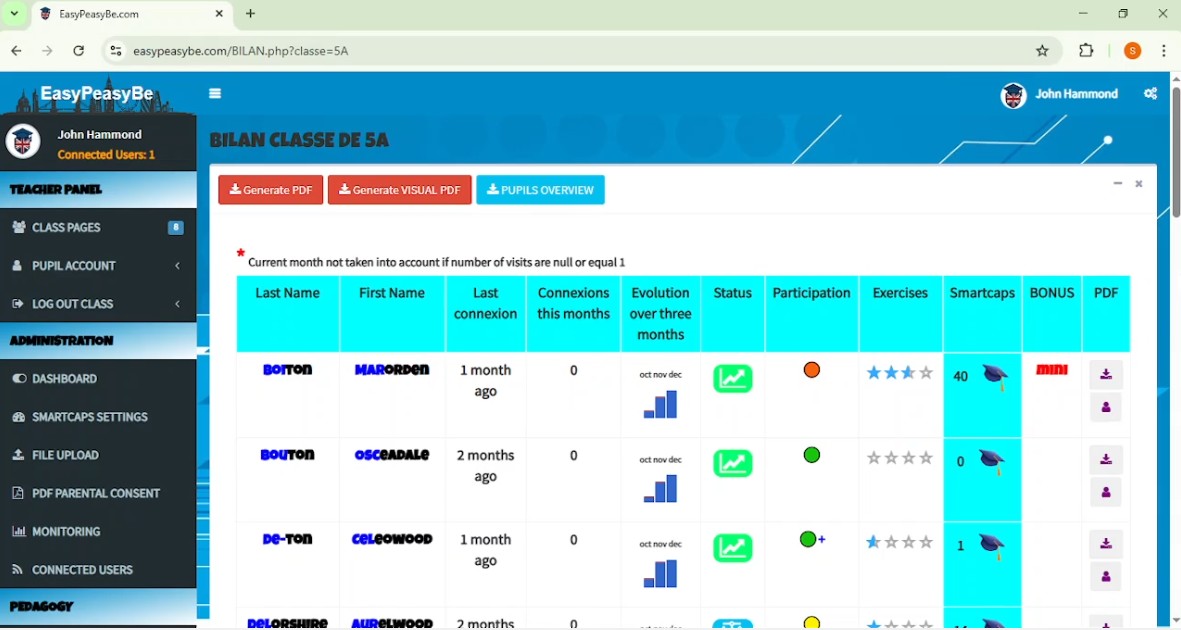Click the hamburger sidebar toggle icon
The image size is (1181, 630).
pos(215,94)
